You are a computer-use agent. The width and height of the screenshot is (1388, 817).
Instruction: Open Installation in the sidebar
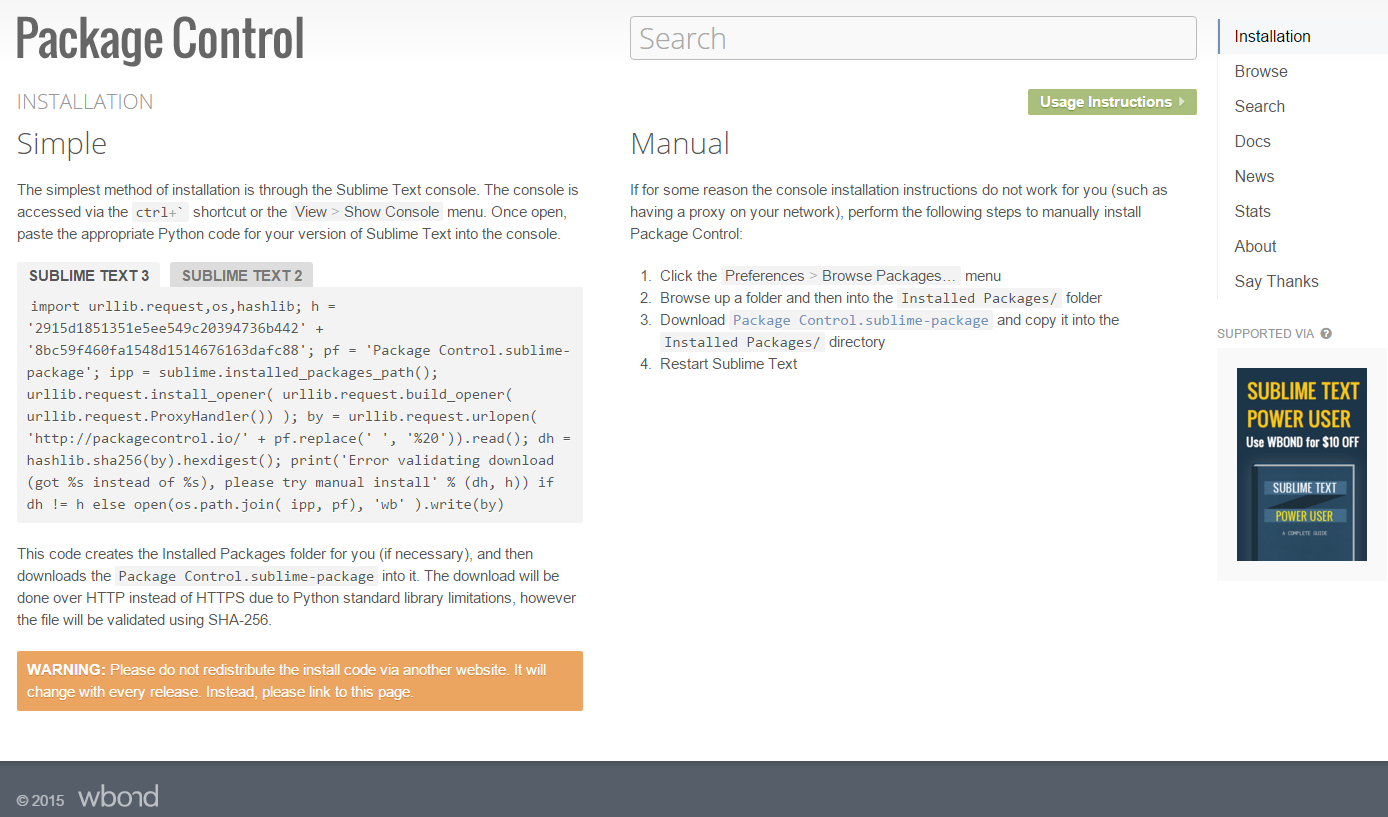tap(1303, 36)
